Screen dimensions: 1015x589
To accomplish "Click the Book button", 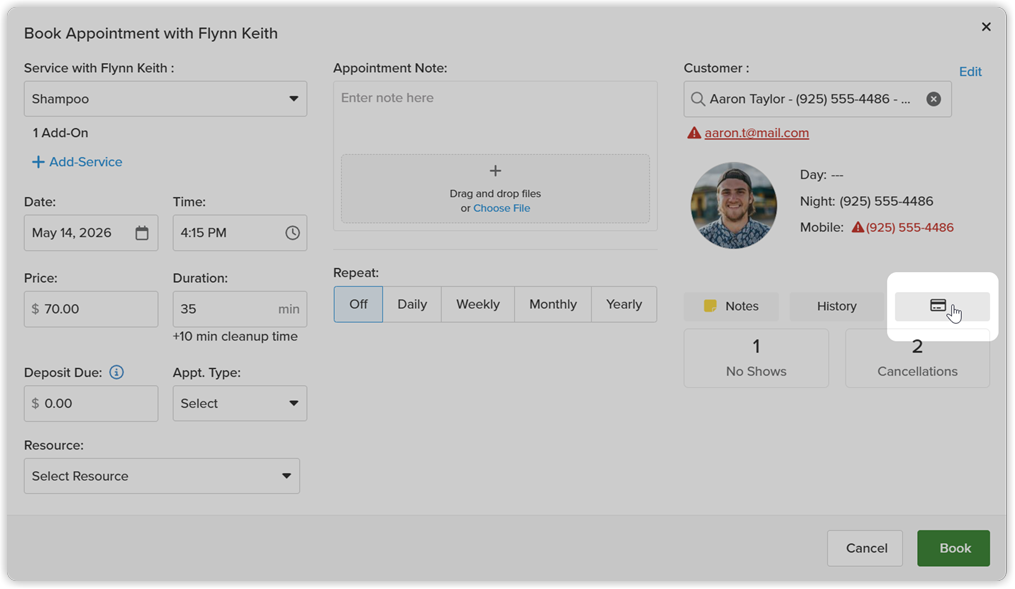I will pos(954,548).
